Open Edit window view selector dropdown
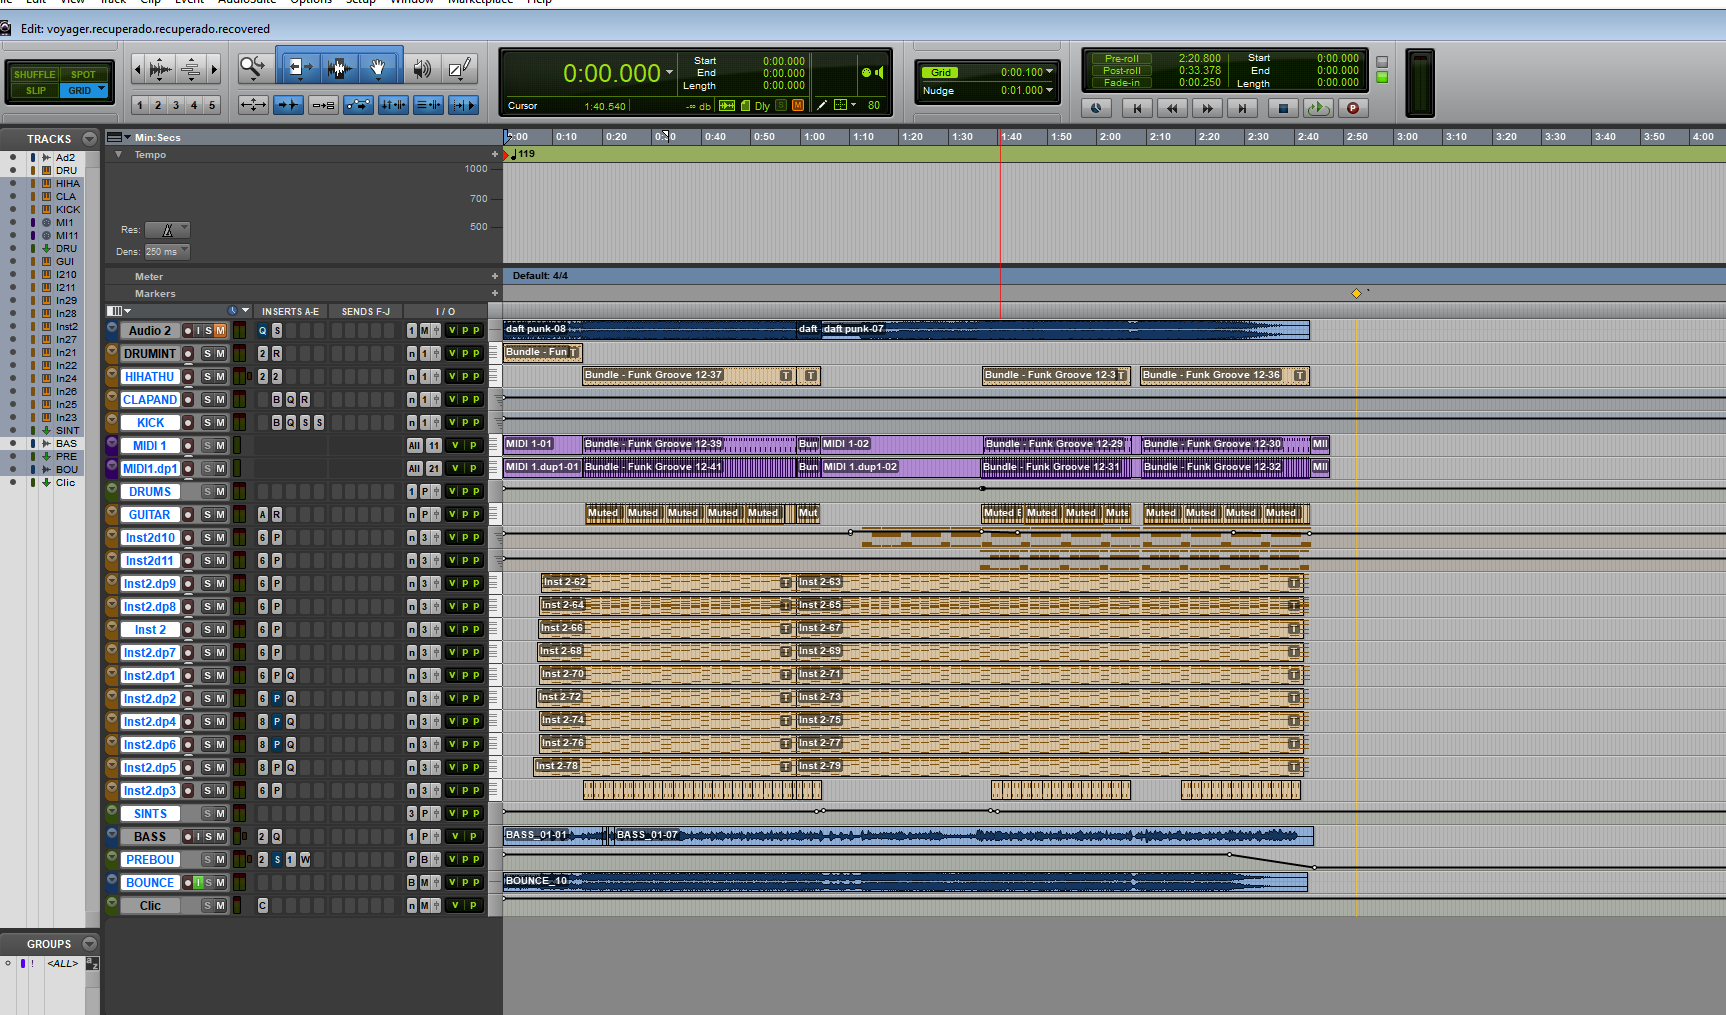This screenshot has width=1726, height=1015. 120,311
